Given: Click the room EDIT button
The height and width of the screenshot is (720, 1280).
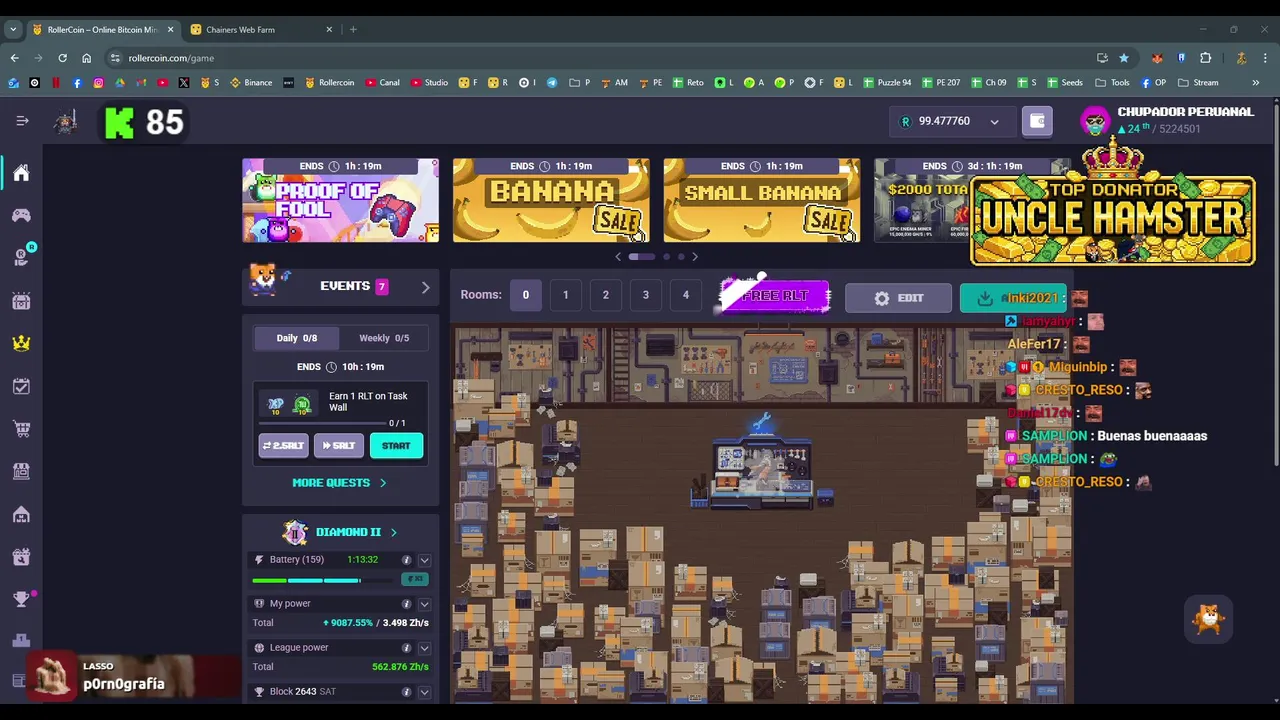Looking at the screenshot, I should [898, 298].
